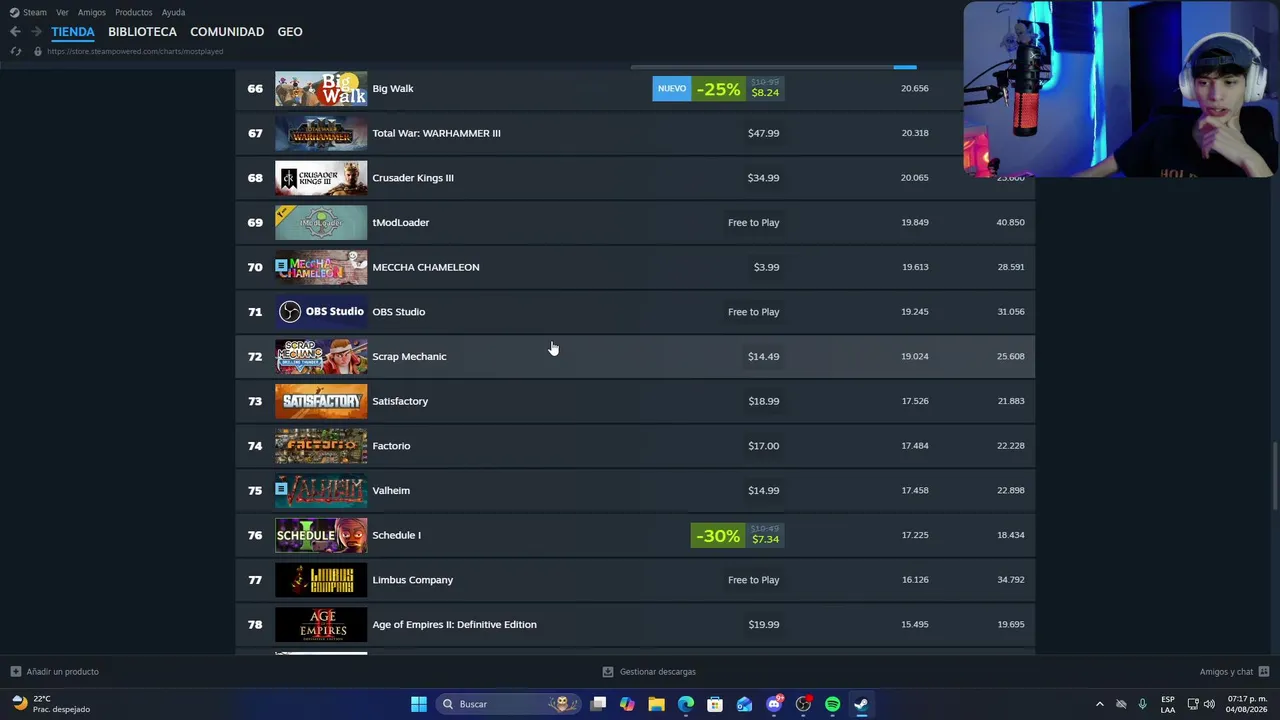Click the downloads icon in the bottom bar
1280x720 pixels.
pyautogui.click(x=608, y=672)
